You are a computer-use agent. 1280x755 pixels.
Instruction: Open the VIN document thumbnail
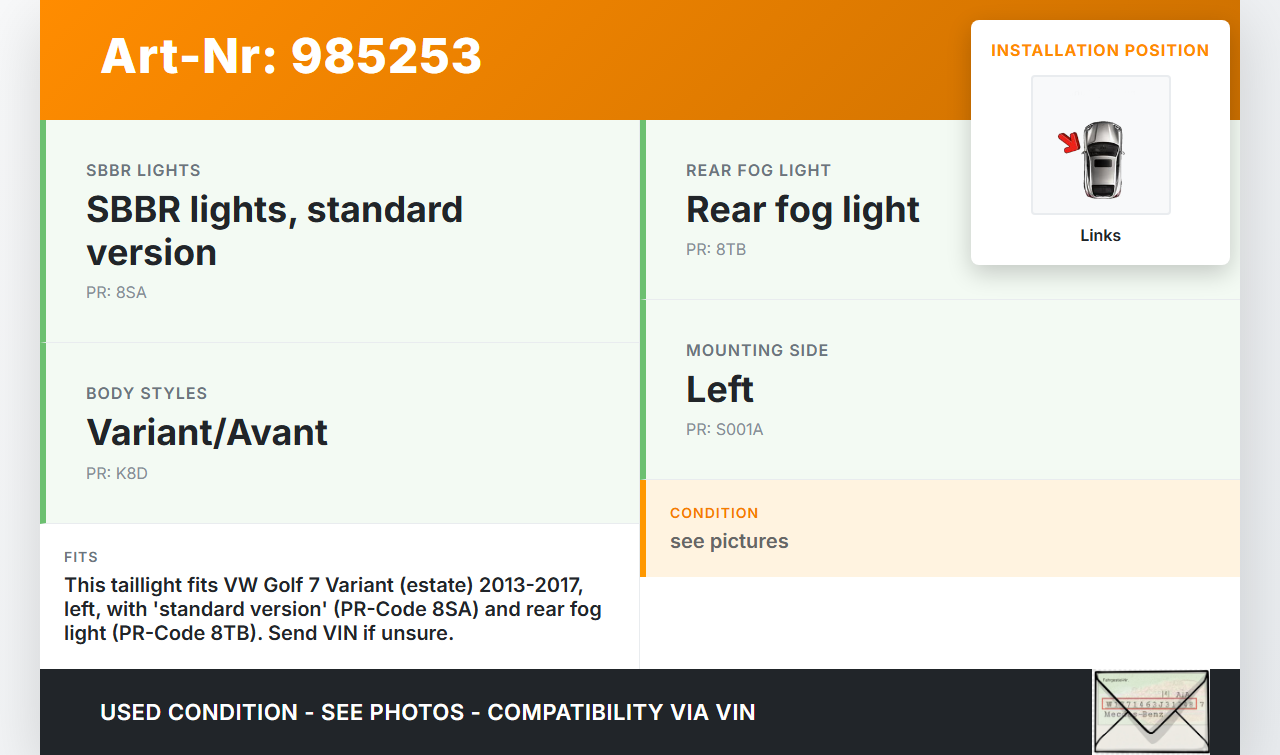coord(1151,711)
